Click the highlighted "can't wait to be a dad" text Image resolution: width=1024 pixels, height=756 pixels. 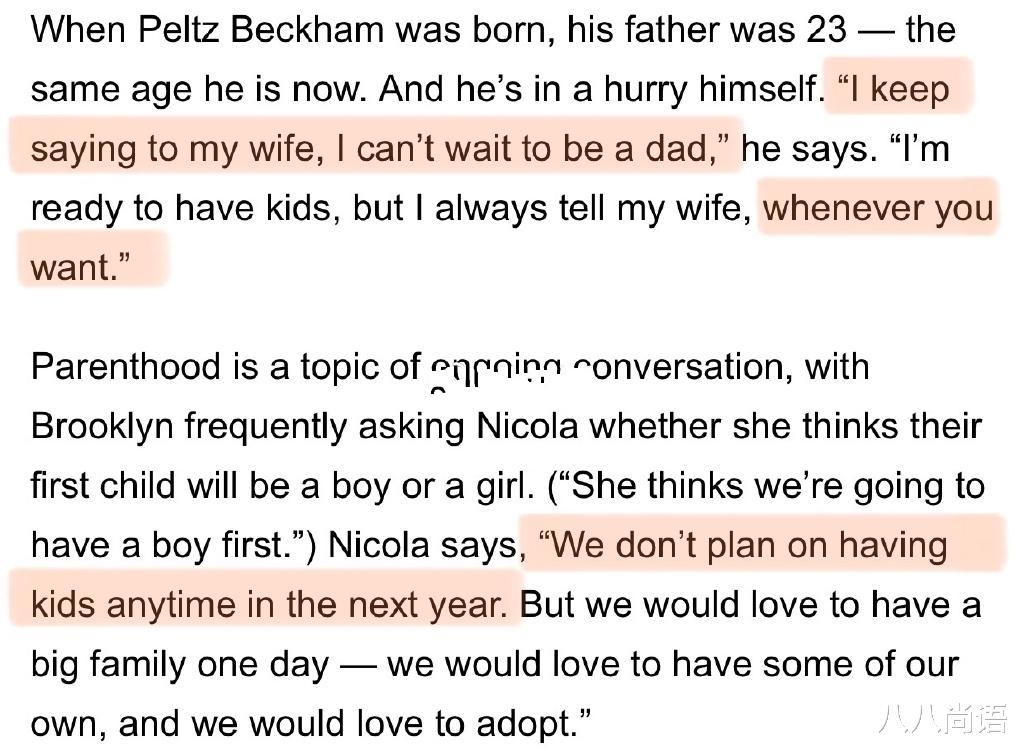[531, 149]
